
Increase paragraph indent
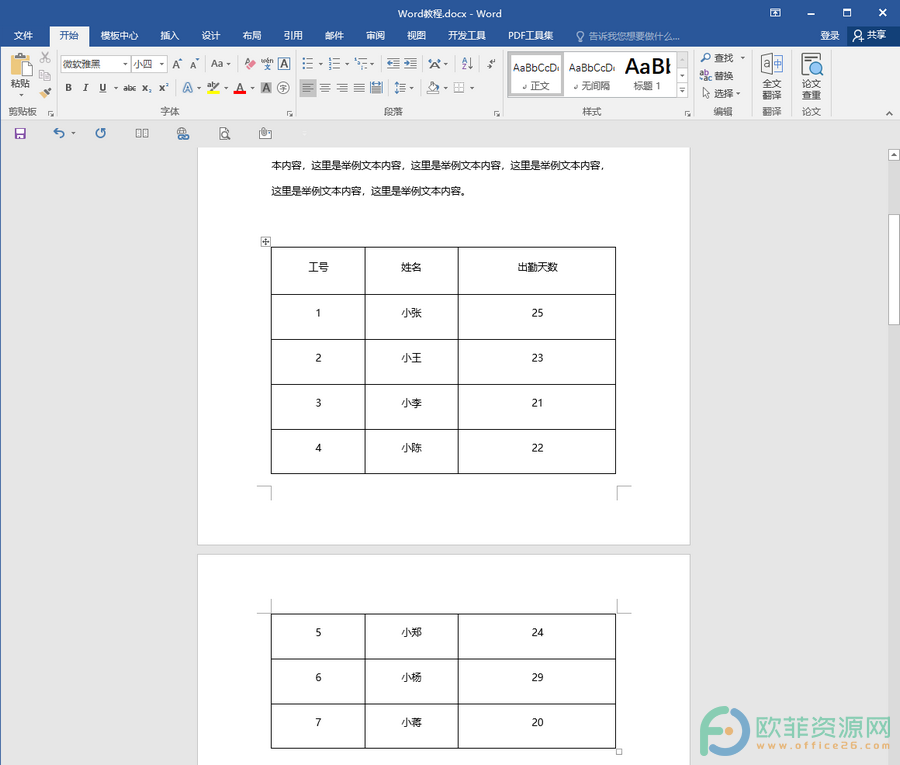410,64
